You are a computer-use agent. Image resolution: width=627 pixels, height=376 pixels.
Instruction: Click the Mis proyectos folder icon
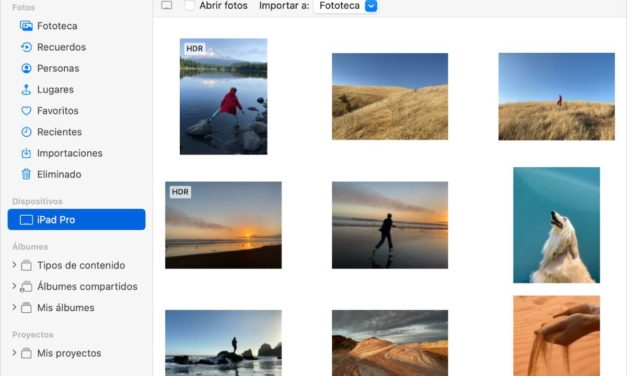[26, 354]
